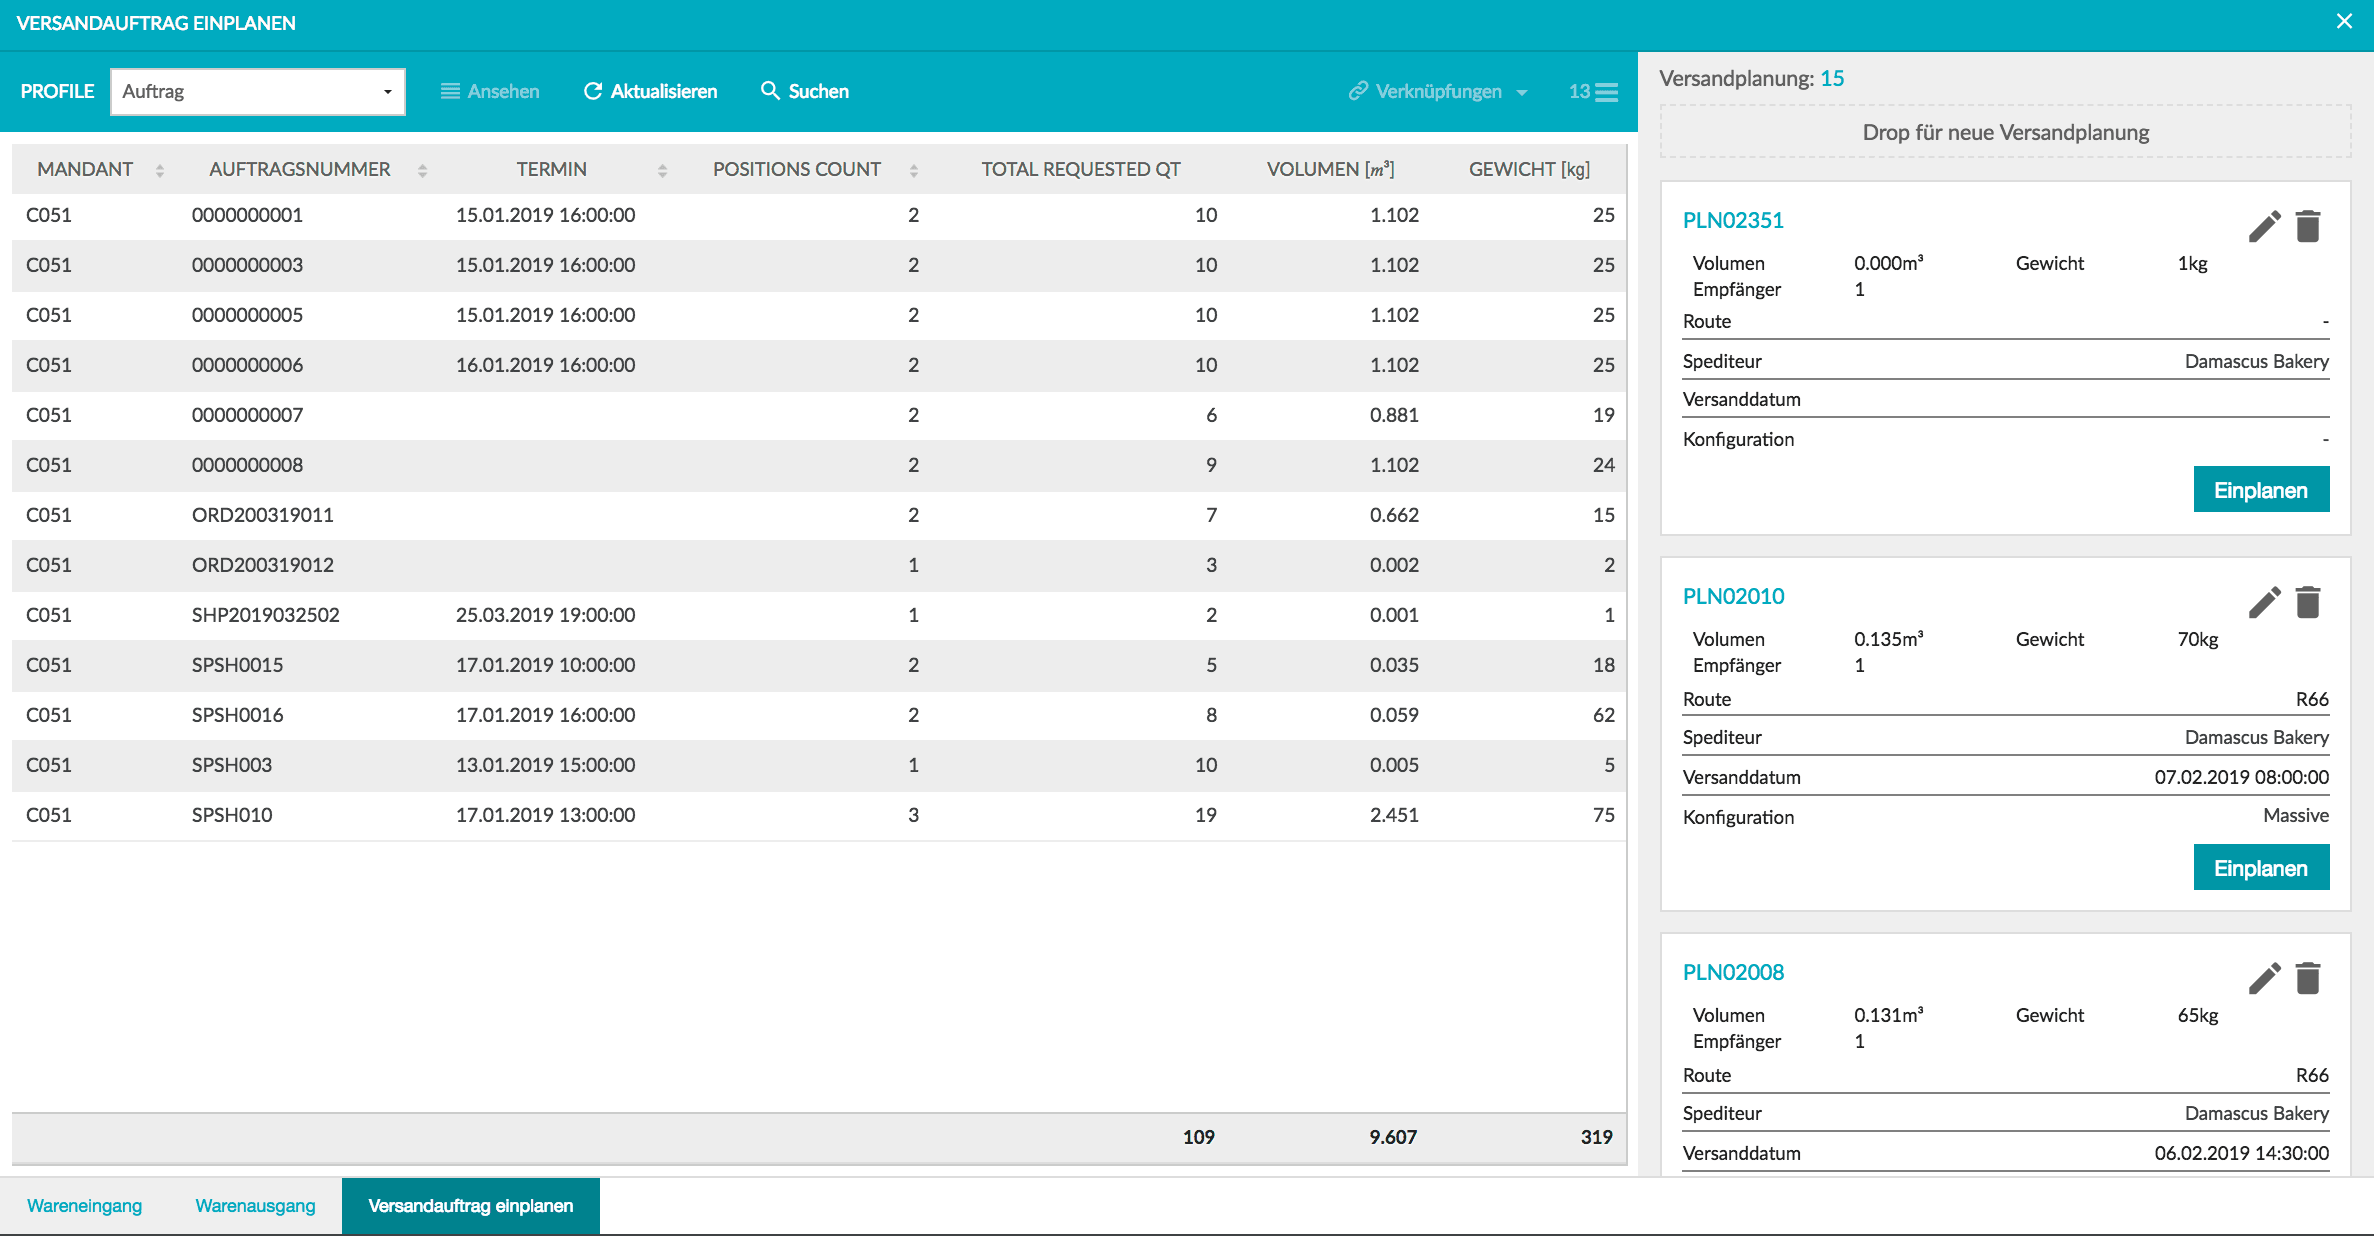Switch to the Warenausgang tab
Screen dimensions: 2374x1236
(x=255, y=1206)
